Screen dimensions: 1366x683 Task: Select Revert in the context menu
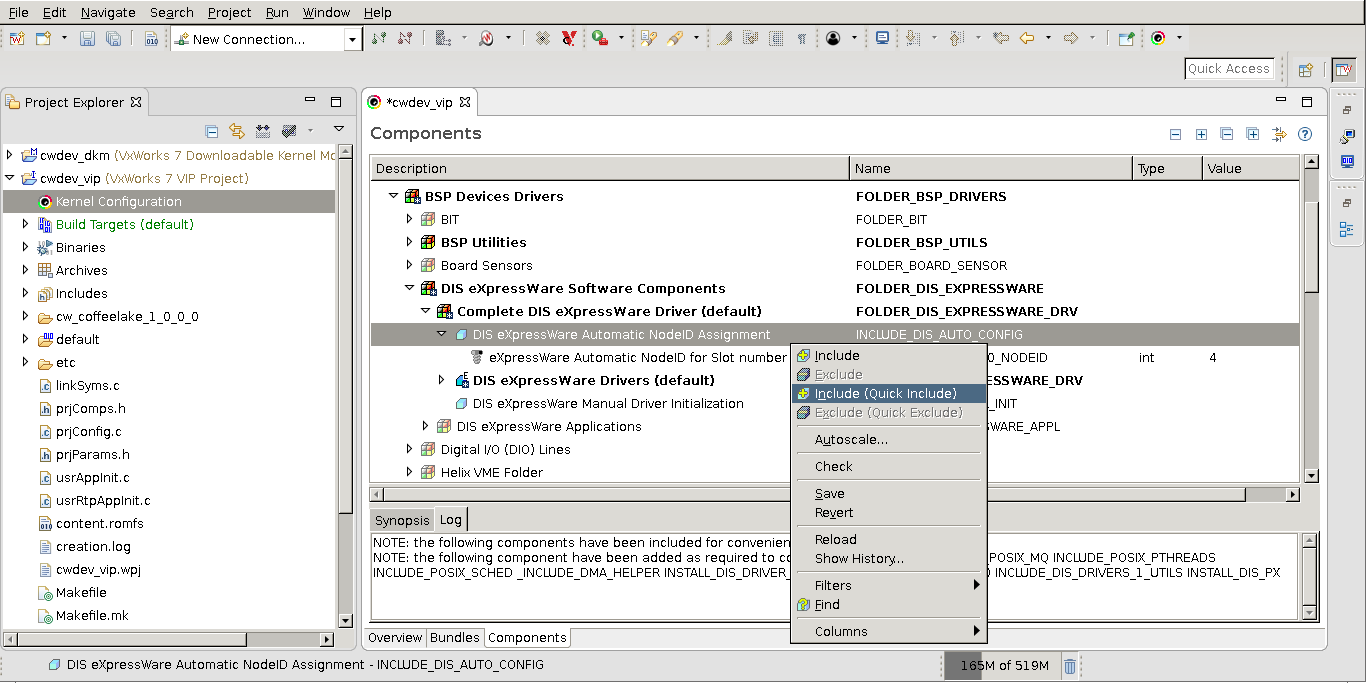click(888, 512)
